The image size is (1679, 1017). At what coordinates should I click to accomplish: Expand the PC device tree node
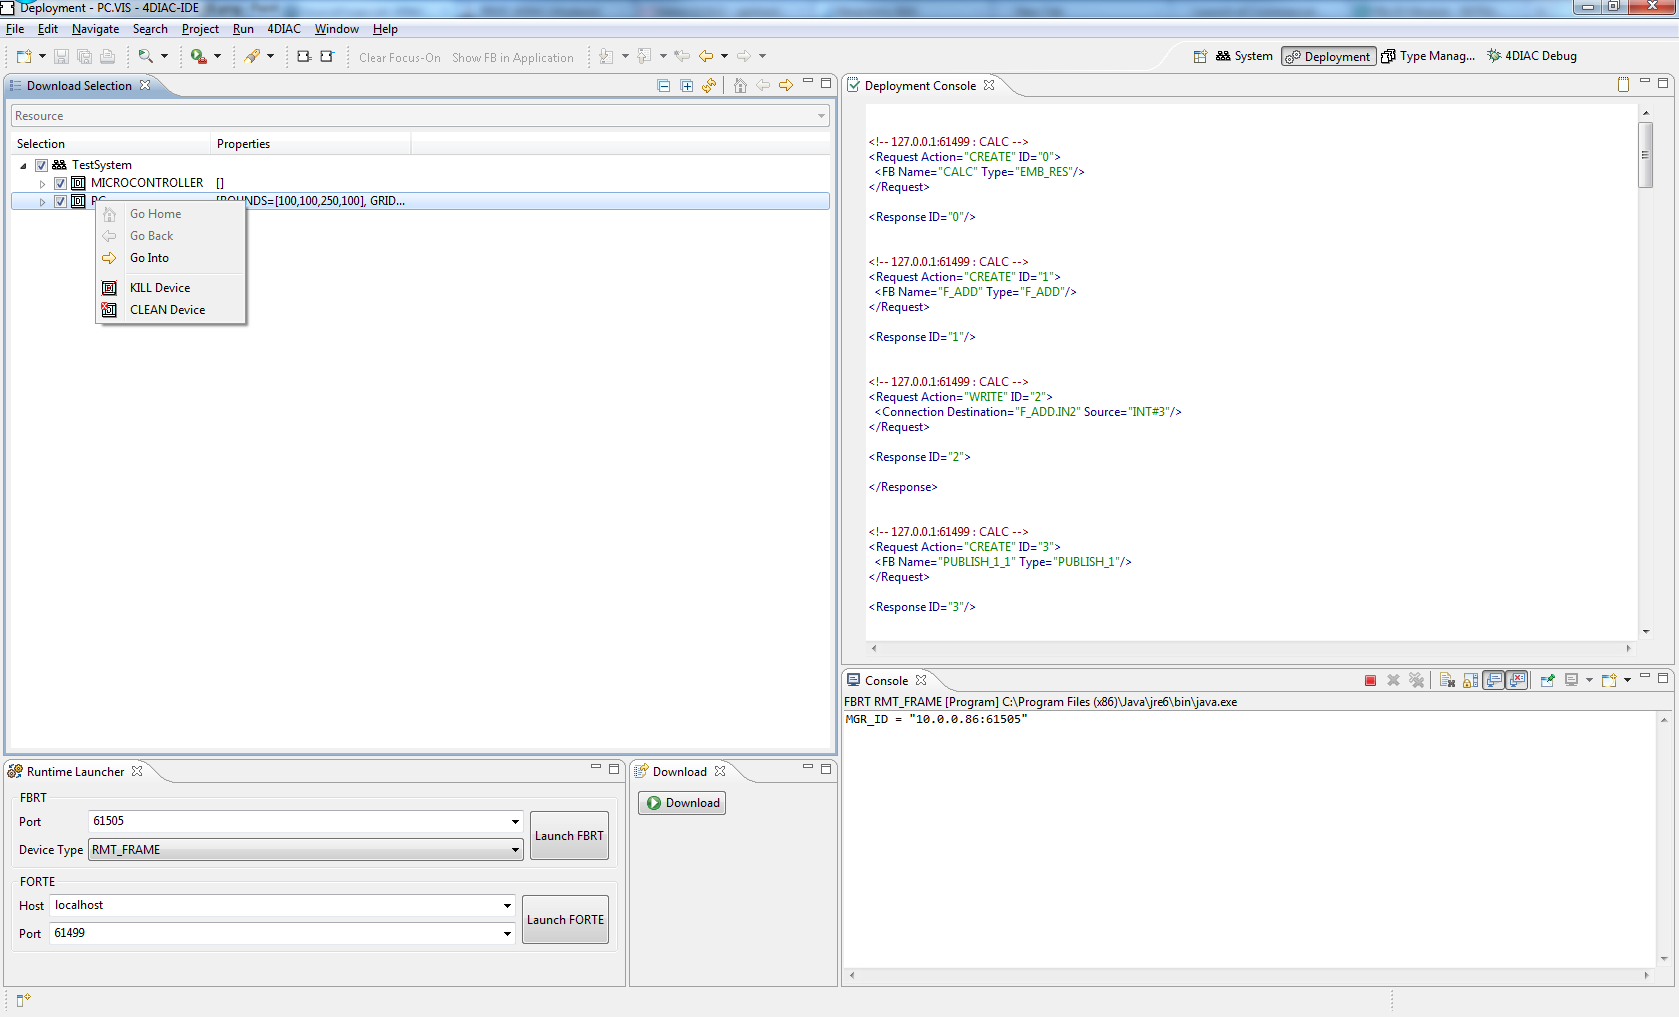42,202
